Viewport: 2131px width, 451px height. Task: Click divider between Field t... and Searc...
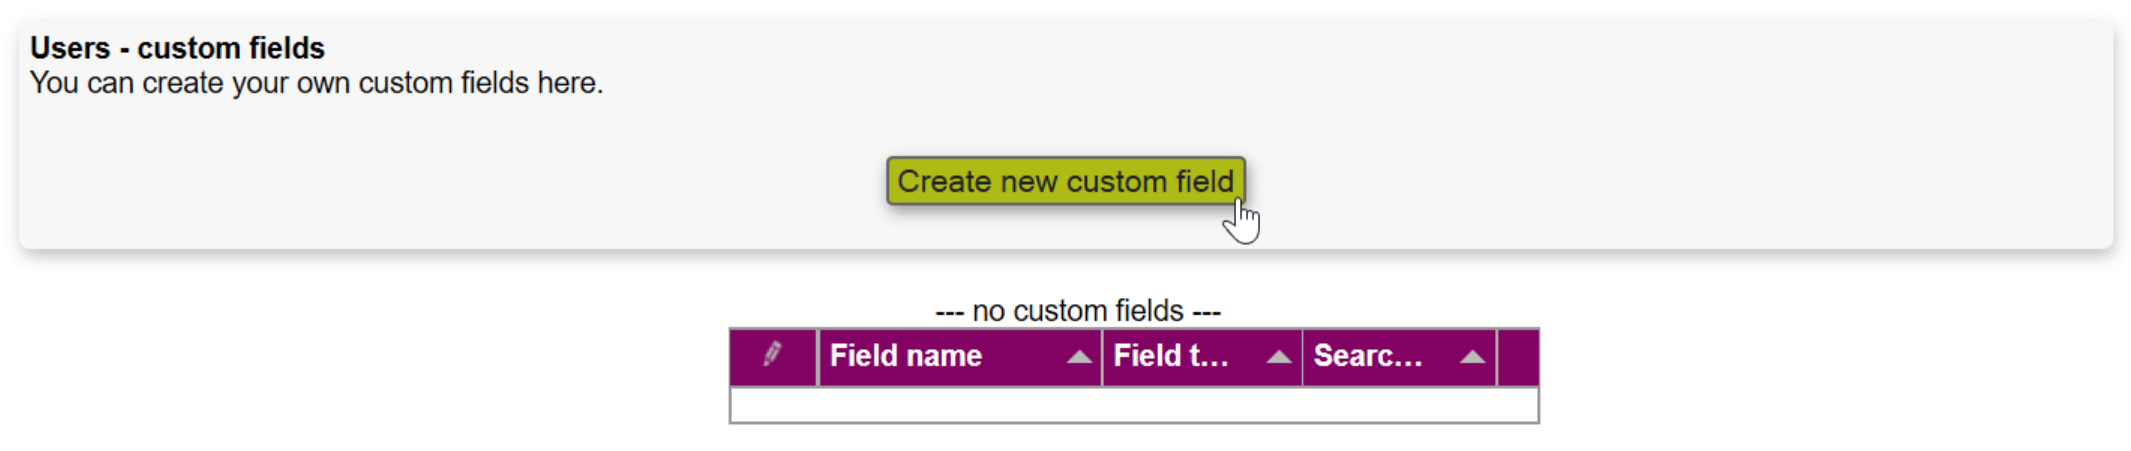[x=1302, y=357]
